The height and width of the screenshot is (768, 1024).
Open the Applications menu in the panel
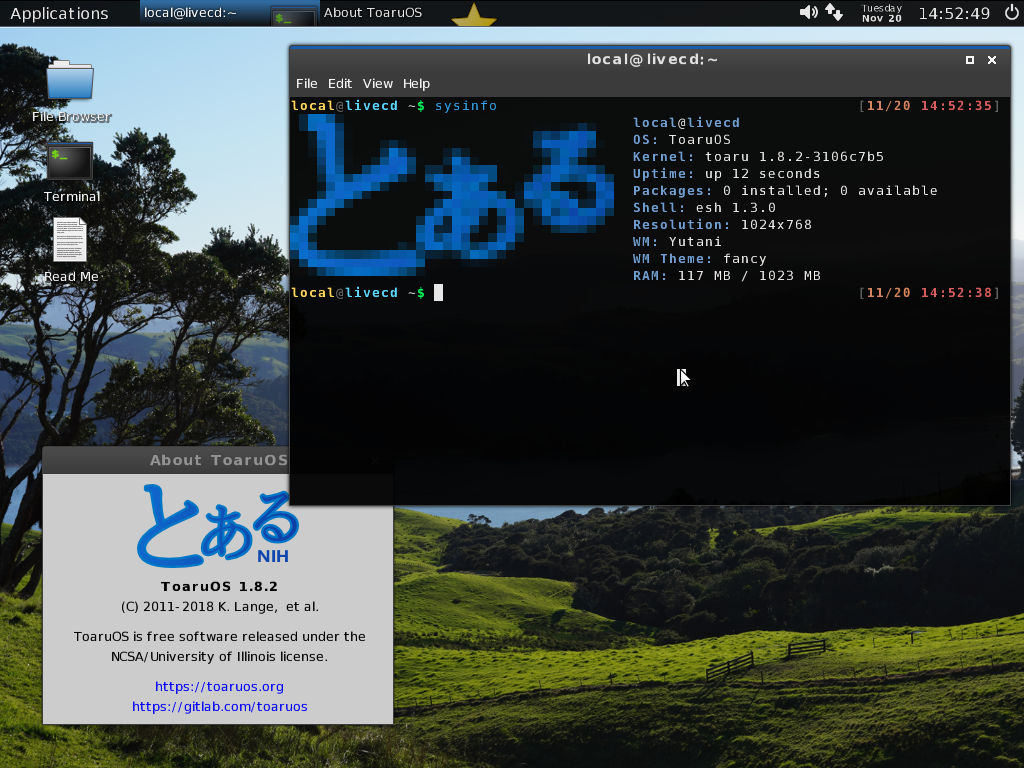pos(59,13)
